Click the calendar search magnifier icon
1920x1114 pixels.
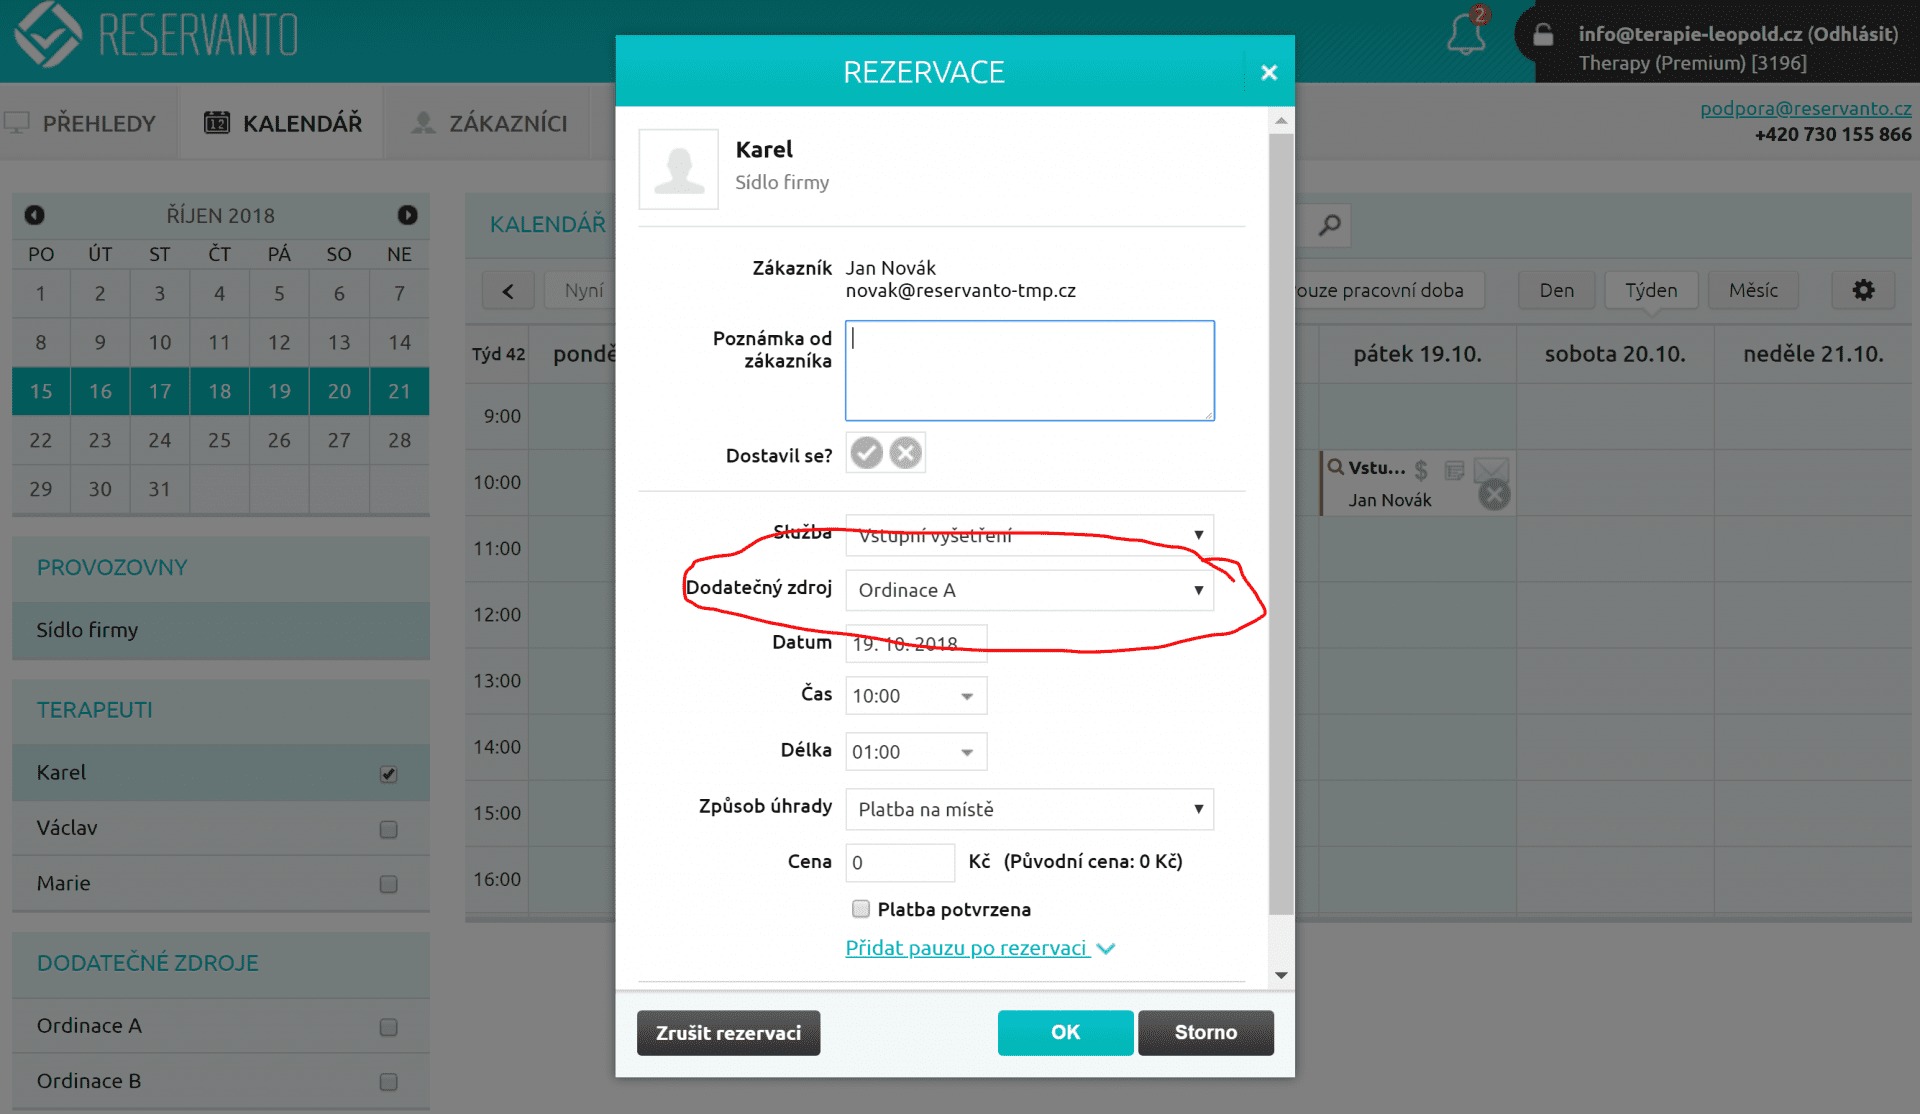pos(1329,225)
